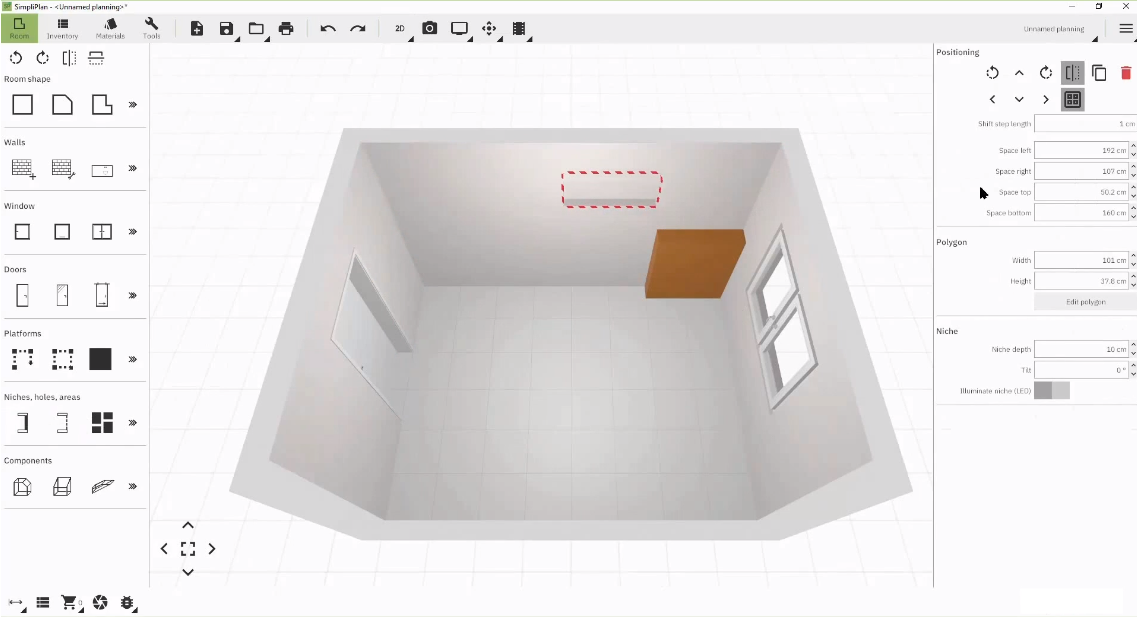1137x617 pixels.
Task: Toggle the grid alignment button under Positioning
Action: [1072, 99]
